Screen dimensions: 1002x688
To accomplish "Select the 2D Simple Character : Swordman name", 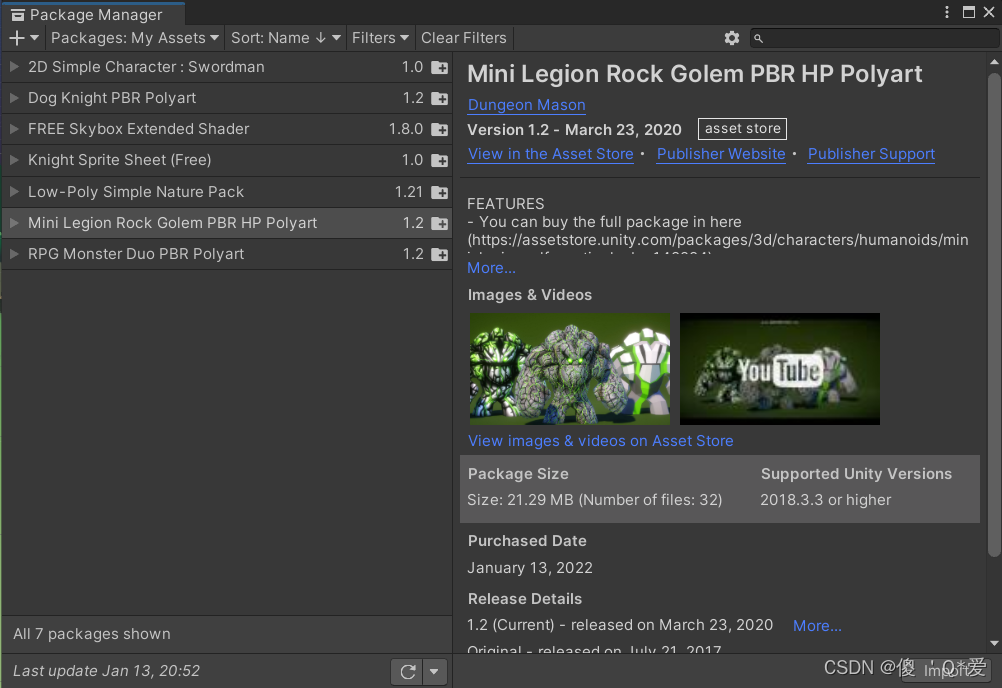I will 146,66.
